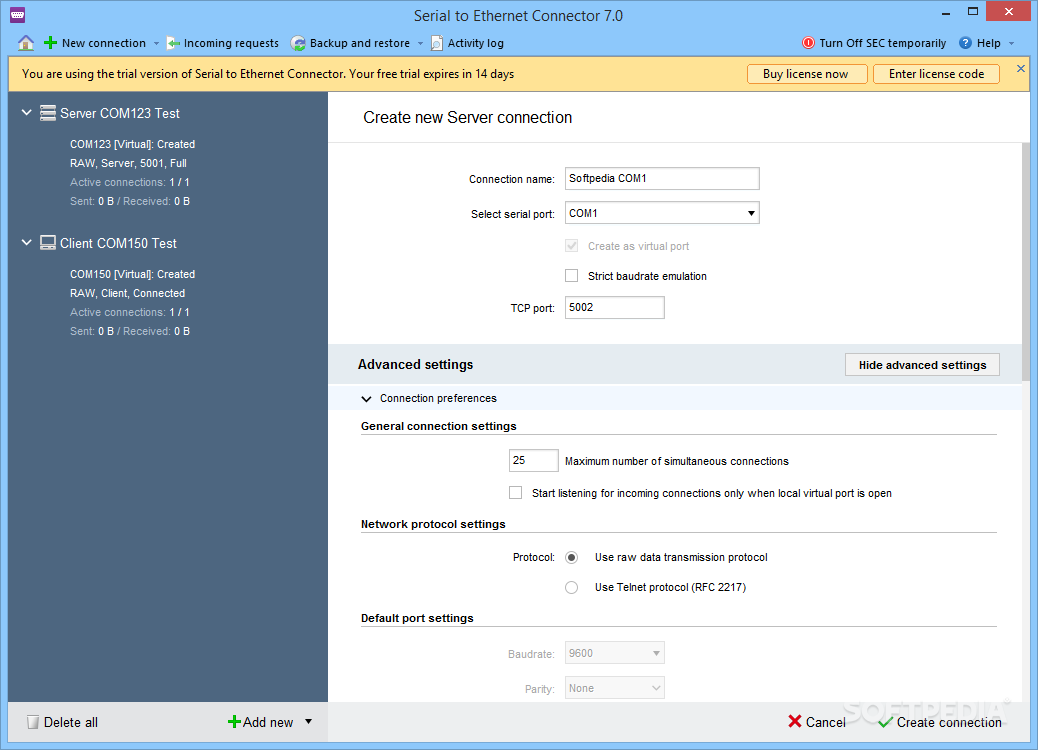The height and width of the screenshot is (750, 1038).
Task: Click the Connection name input field
Action: 662,179
